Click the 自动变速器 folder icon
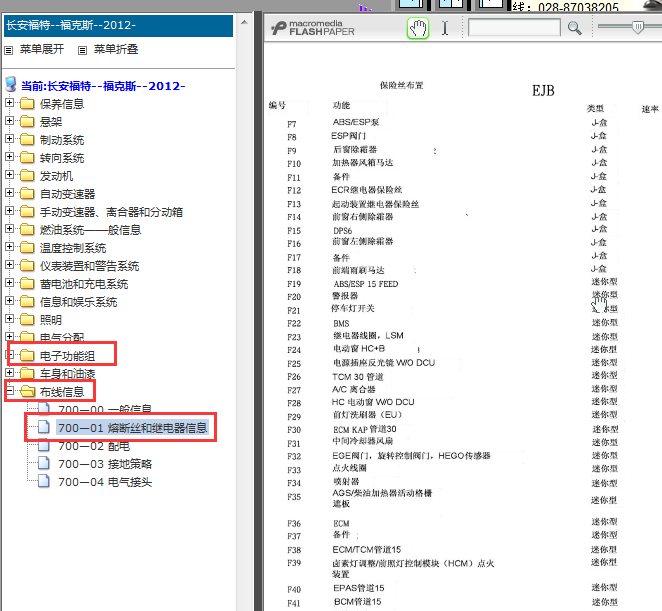This screenshot has height=611, width=662. [27, 193]
